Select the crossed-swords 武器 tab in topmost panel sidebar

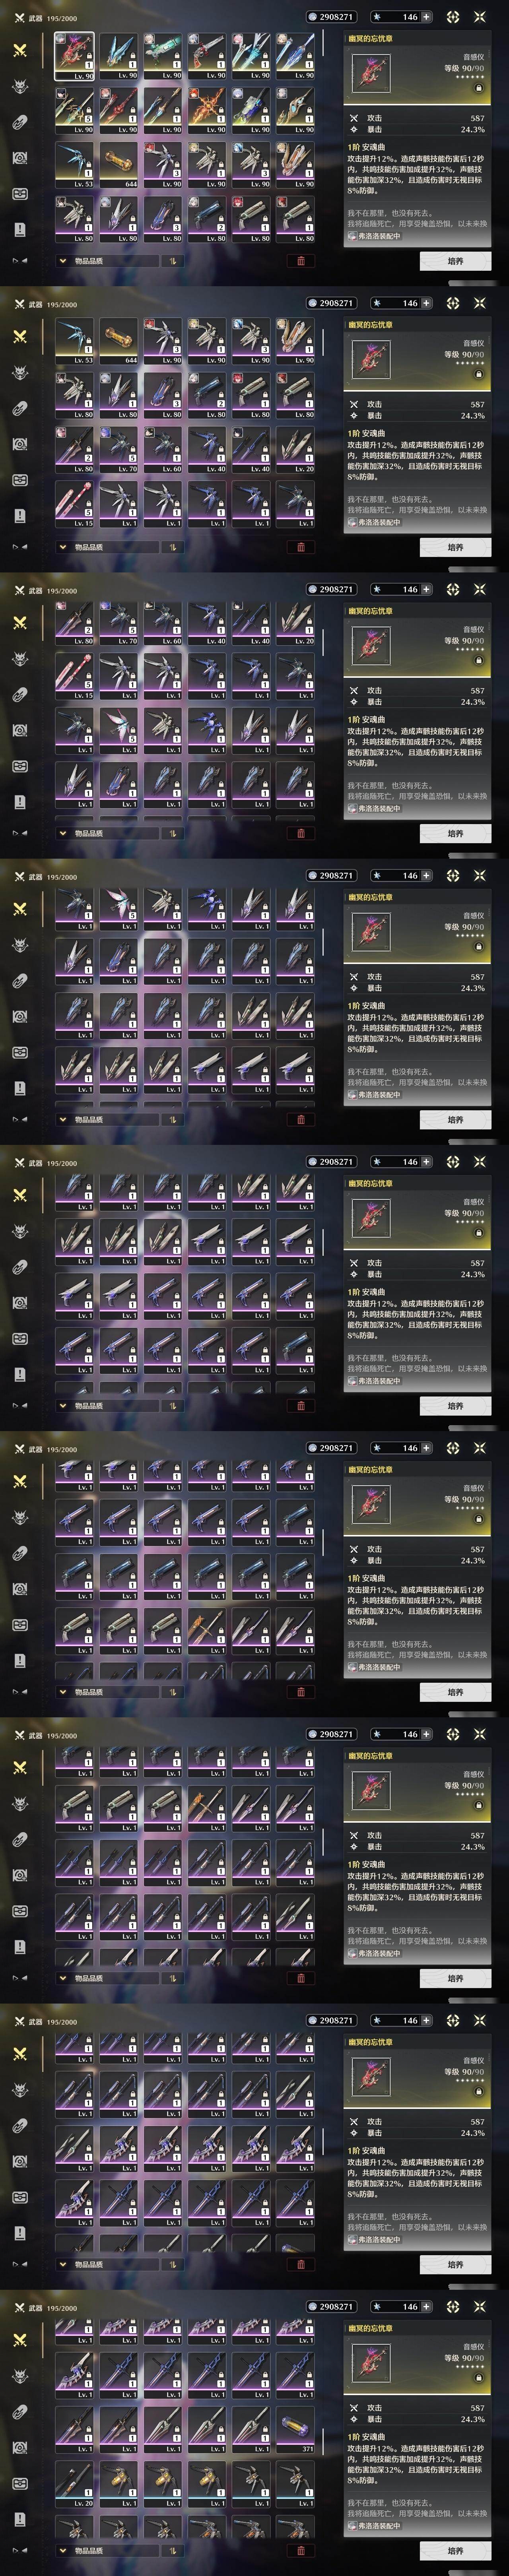(x=20, y=50)
